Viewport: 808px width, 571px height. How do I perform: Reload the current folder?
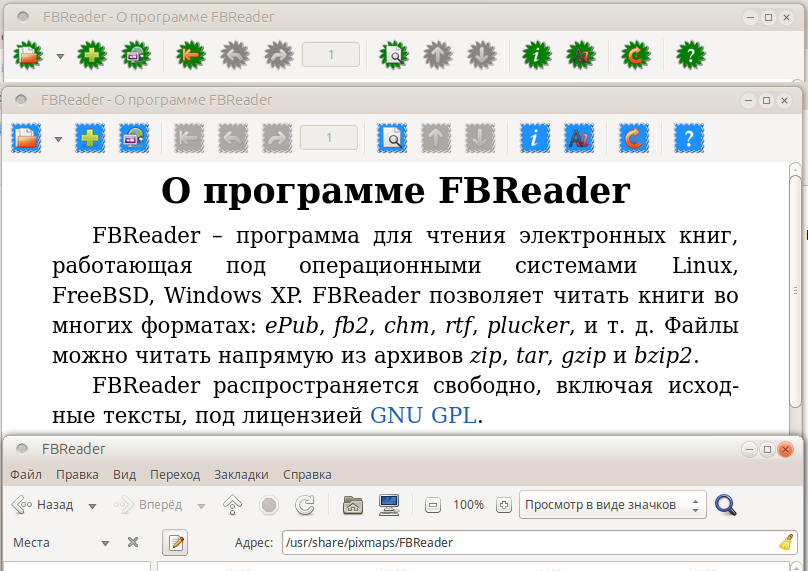[305, 505]
